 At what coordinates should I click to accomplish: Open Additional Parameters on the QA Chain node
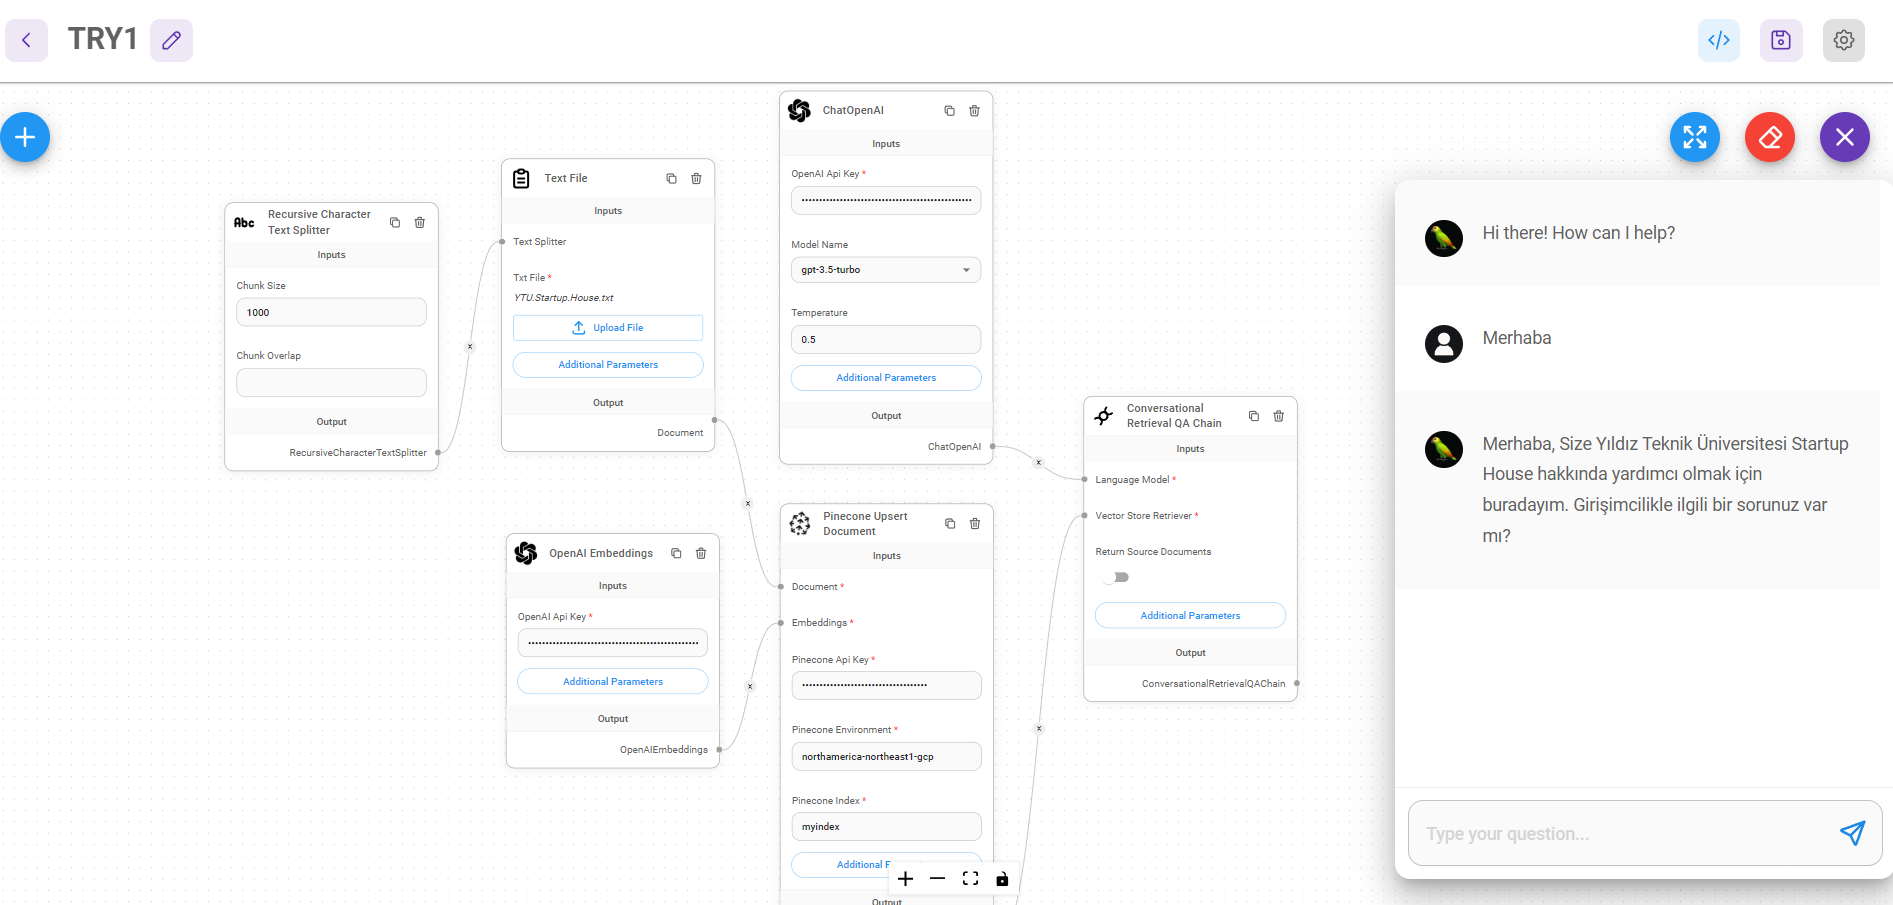(1190, 615)
